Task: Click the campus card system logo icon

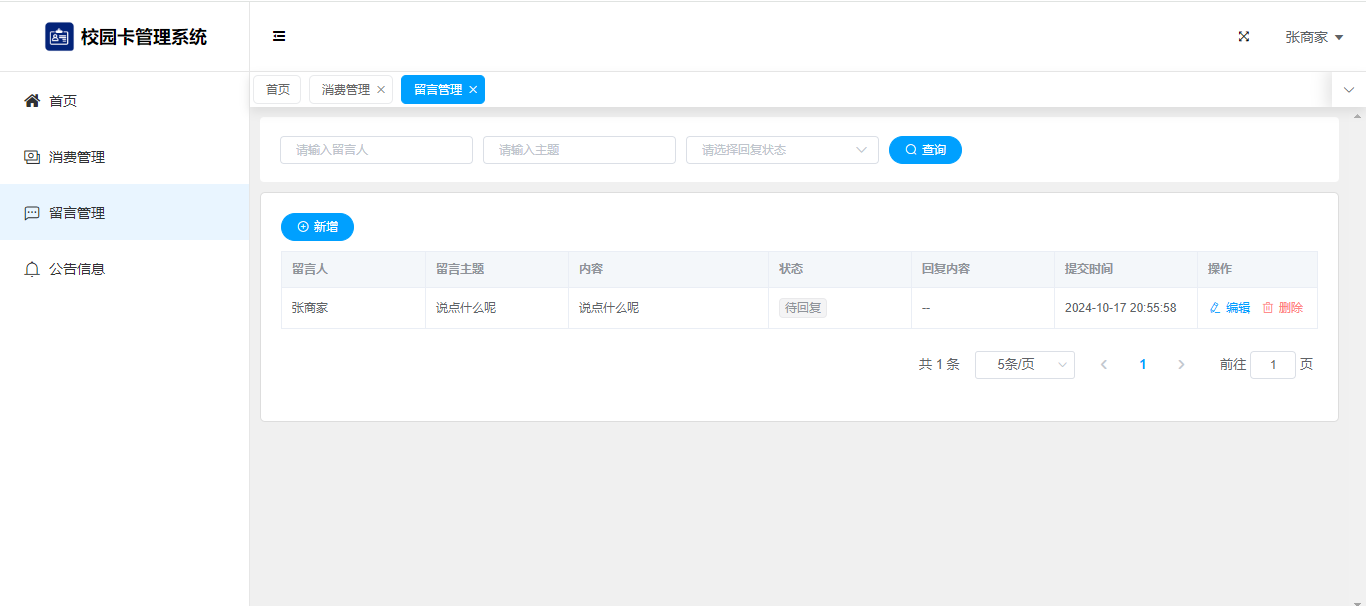Action: pos(59,37)
